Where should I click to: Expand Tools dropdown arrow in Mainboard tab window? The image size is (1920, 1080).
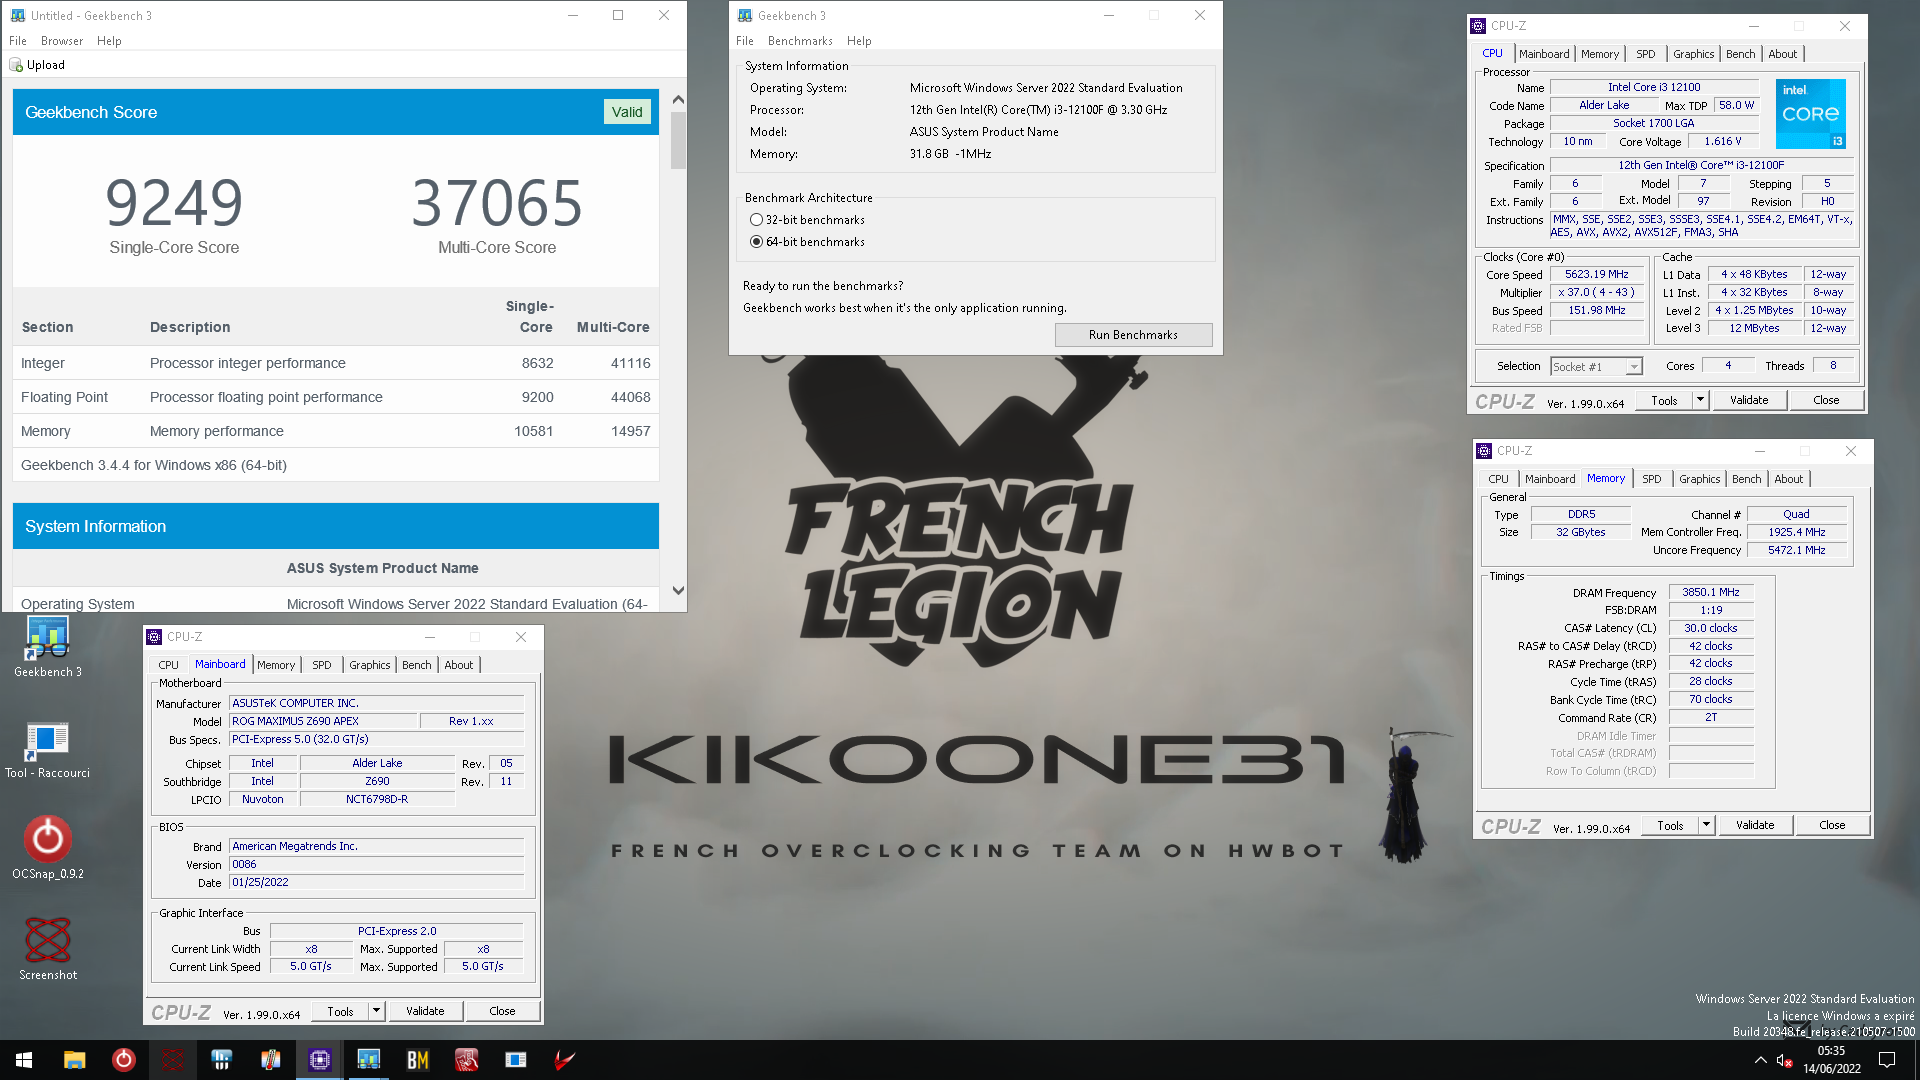click(x=376, y=1011)
